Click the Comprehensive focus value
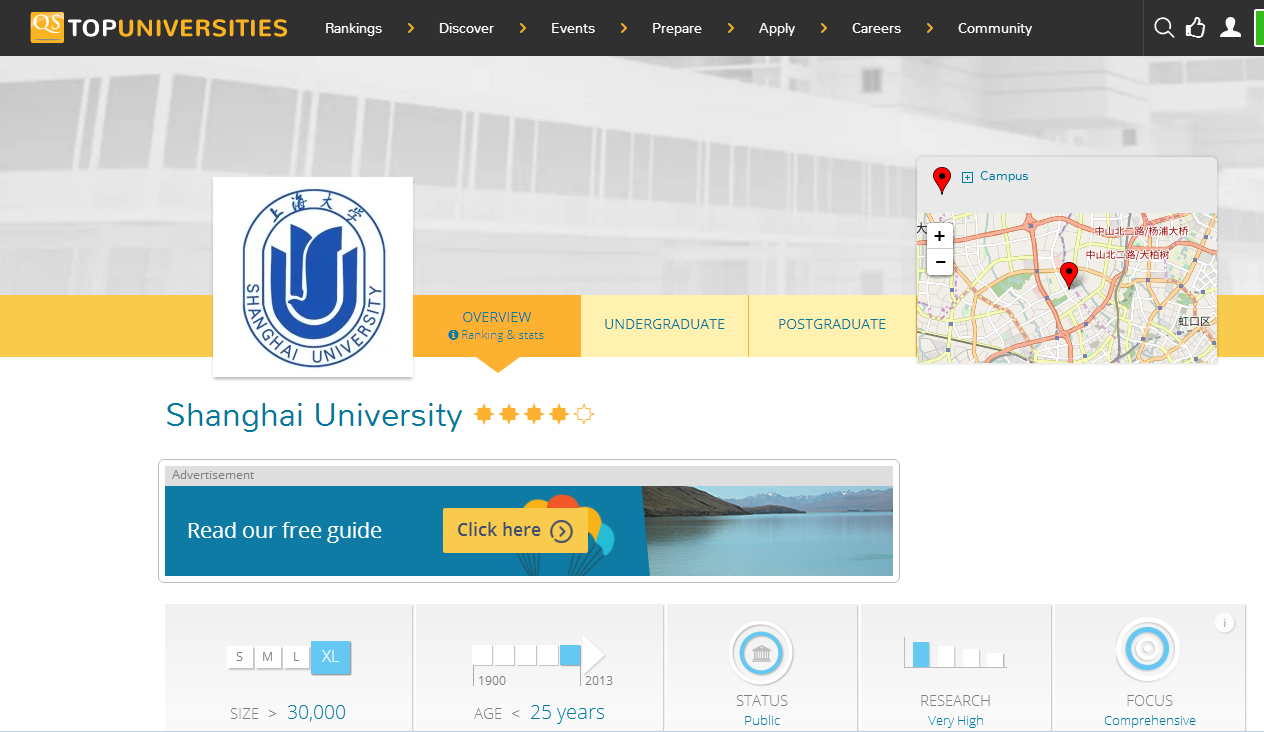Screen dimensions: 1264x732 point(1150,721)
